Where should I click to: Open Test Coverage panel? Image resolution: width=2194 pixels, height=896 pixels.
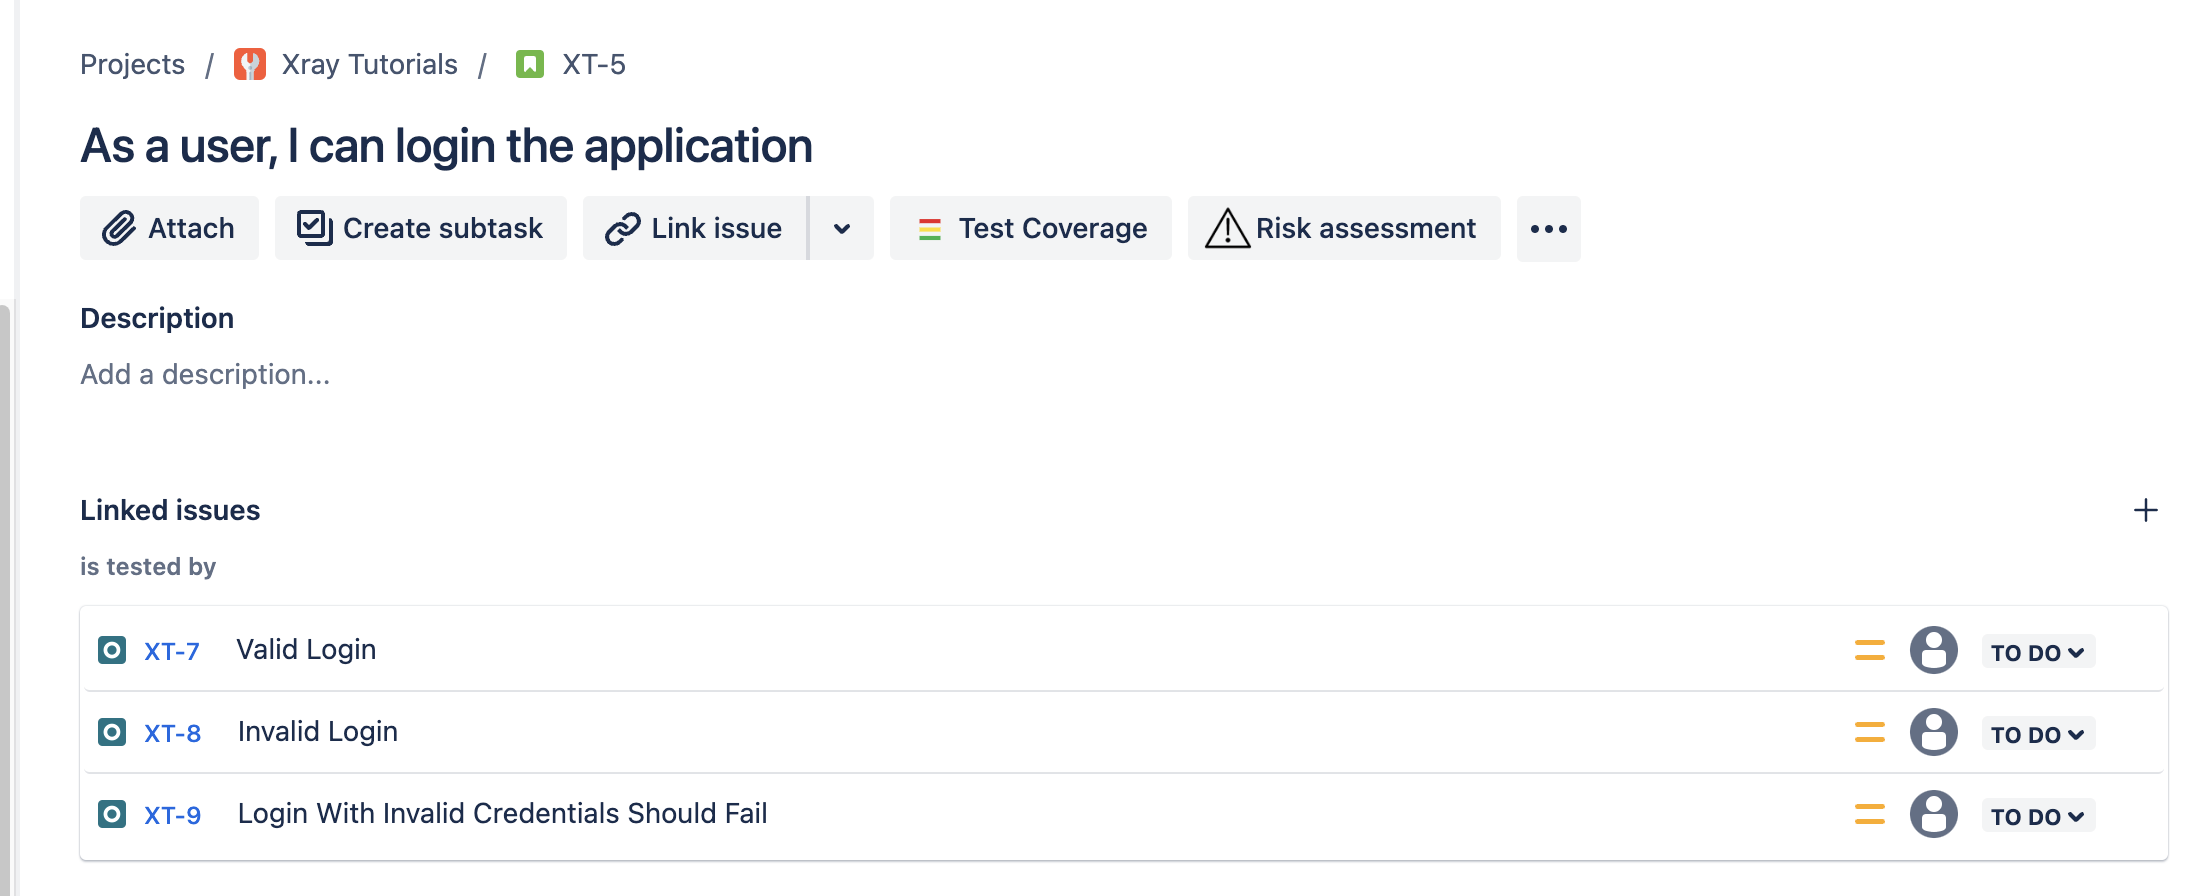pos(1031,229)
